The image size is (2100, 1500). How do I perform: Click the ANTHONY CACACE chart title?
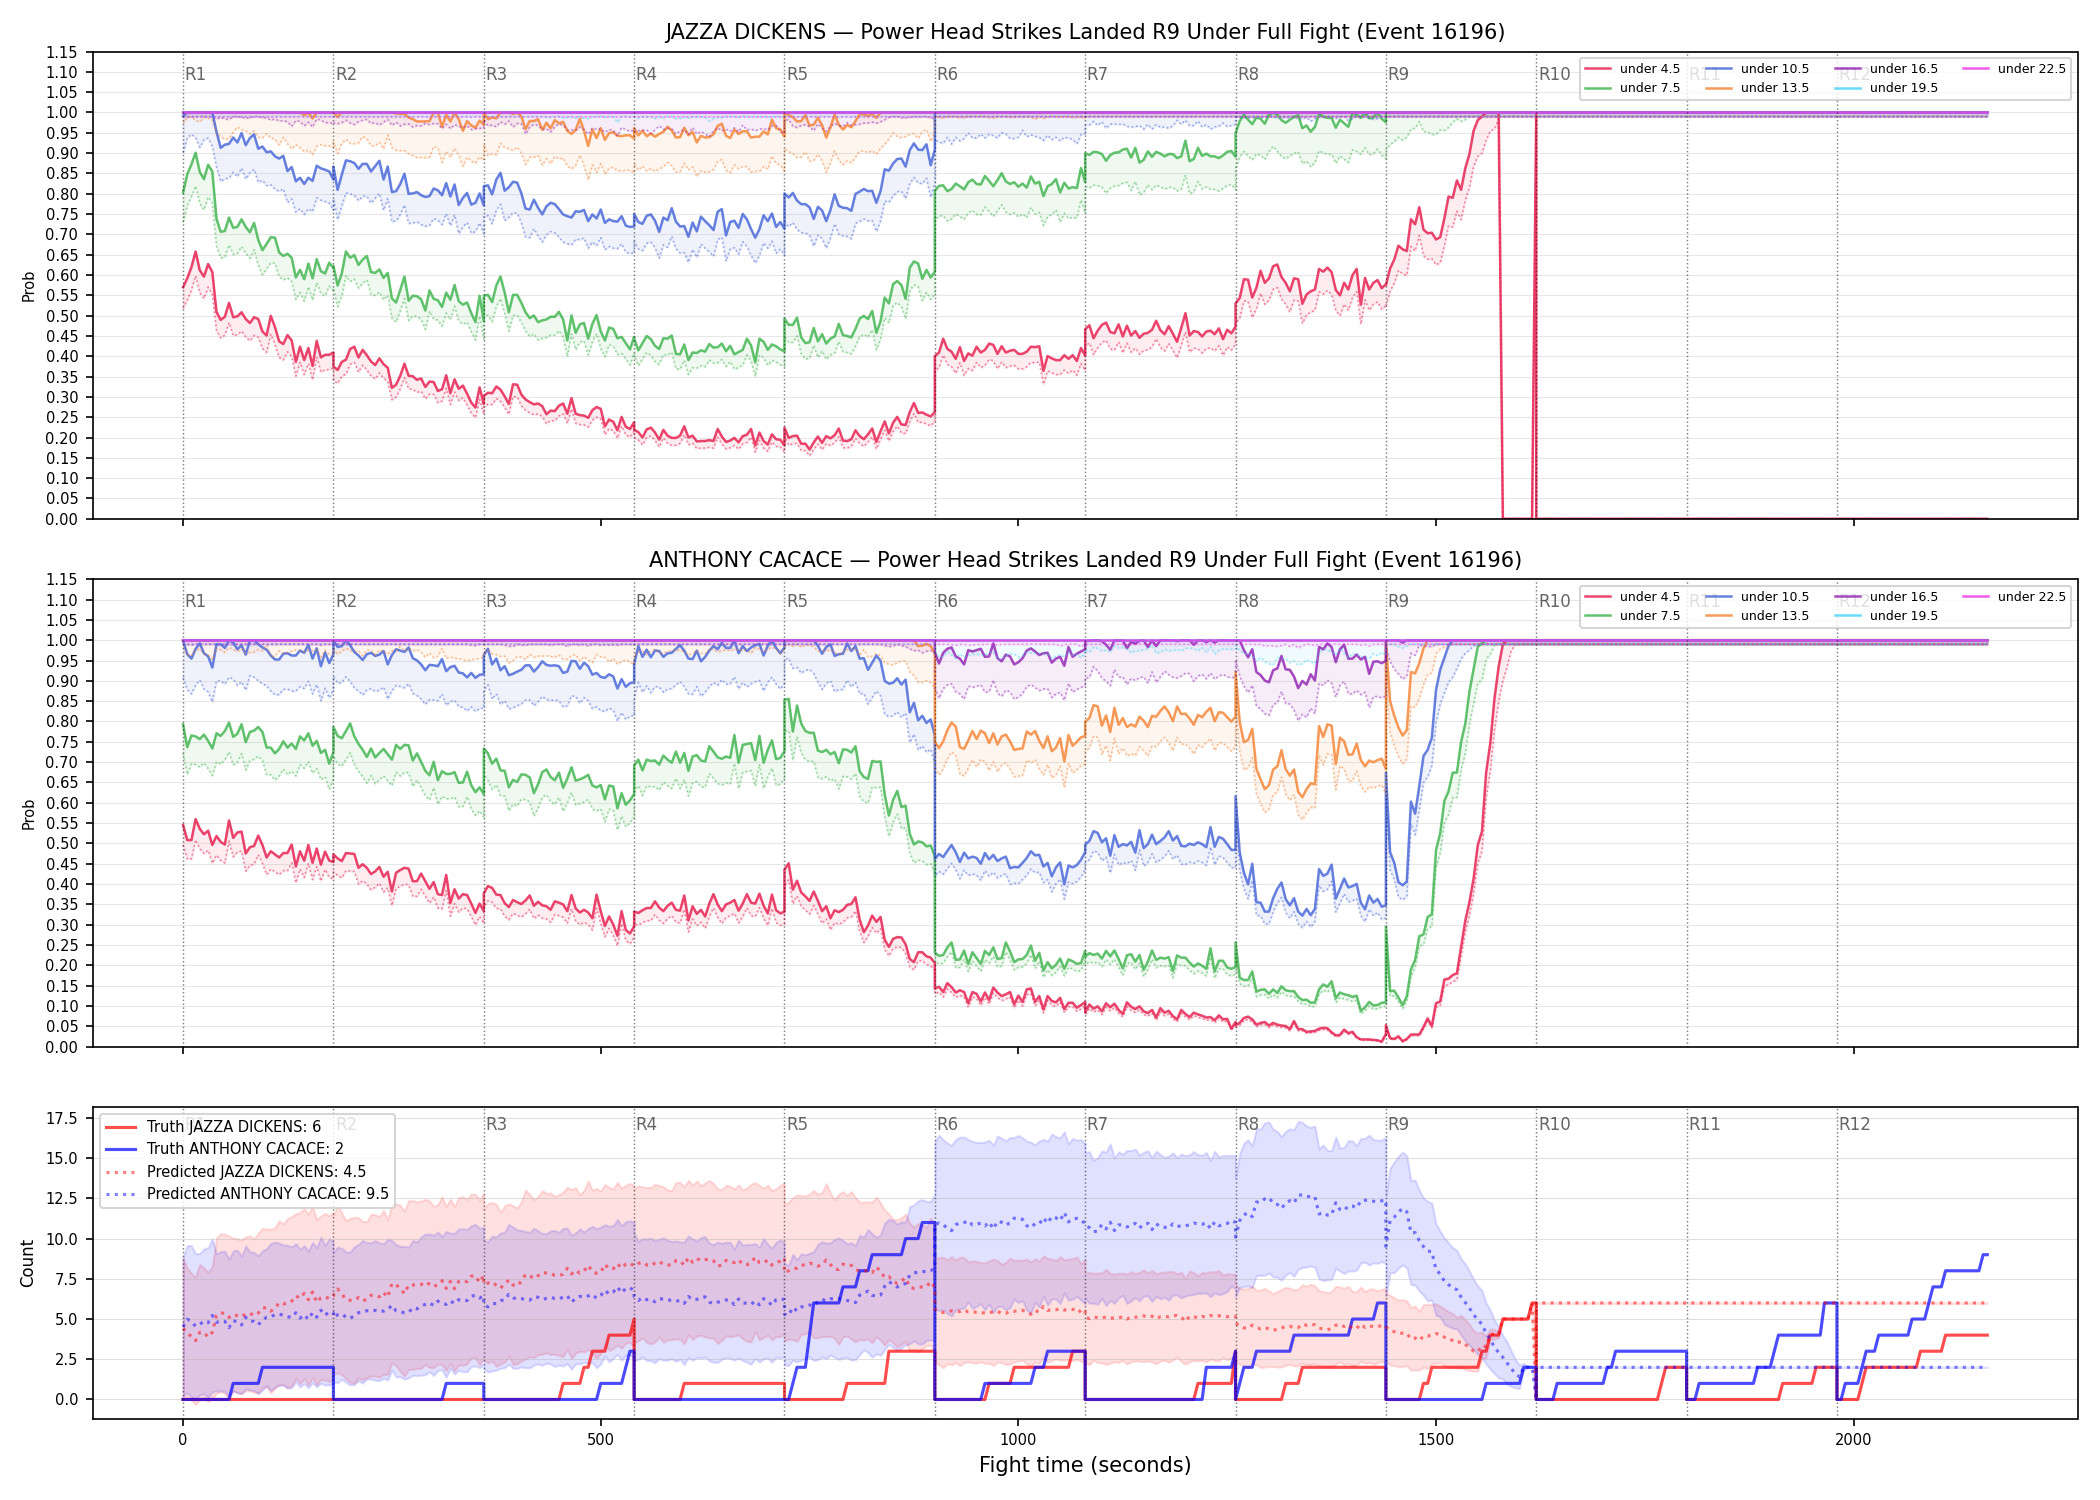(x=1085, y=560)
